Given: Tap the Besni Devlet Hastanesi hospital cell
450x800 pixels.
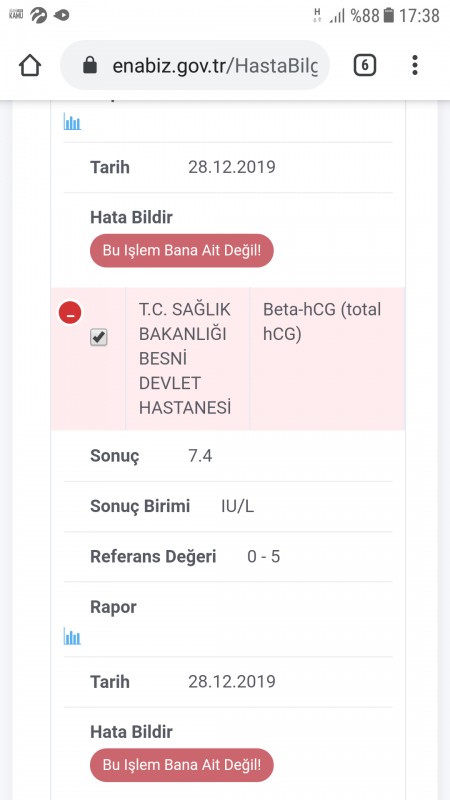Looking at the screenshot, I should click(x=187, y=359).
